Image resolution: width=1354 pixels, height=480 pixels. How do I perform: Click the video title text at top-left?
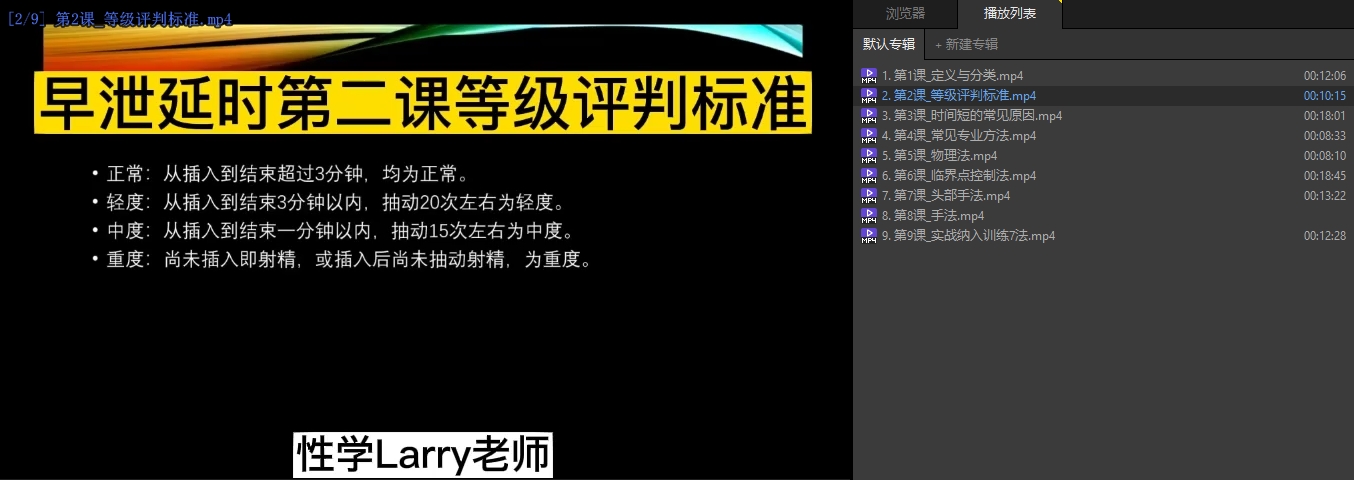click(120, 19)
